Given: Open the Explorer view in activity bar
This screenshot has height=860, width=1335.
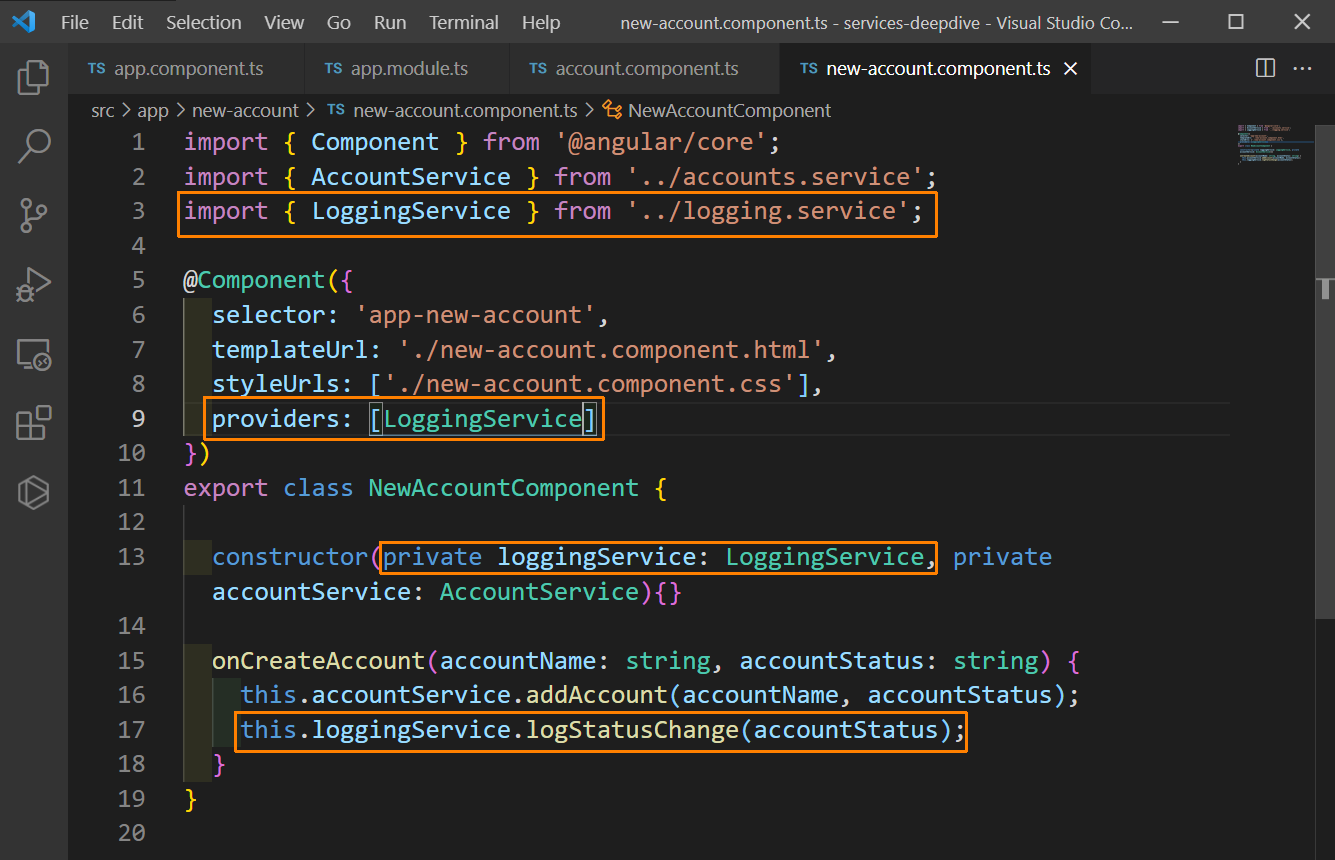Looking at the screenshot, I should click(34, 77).
